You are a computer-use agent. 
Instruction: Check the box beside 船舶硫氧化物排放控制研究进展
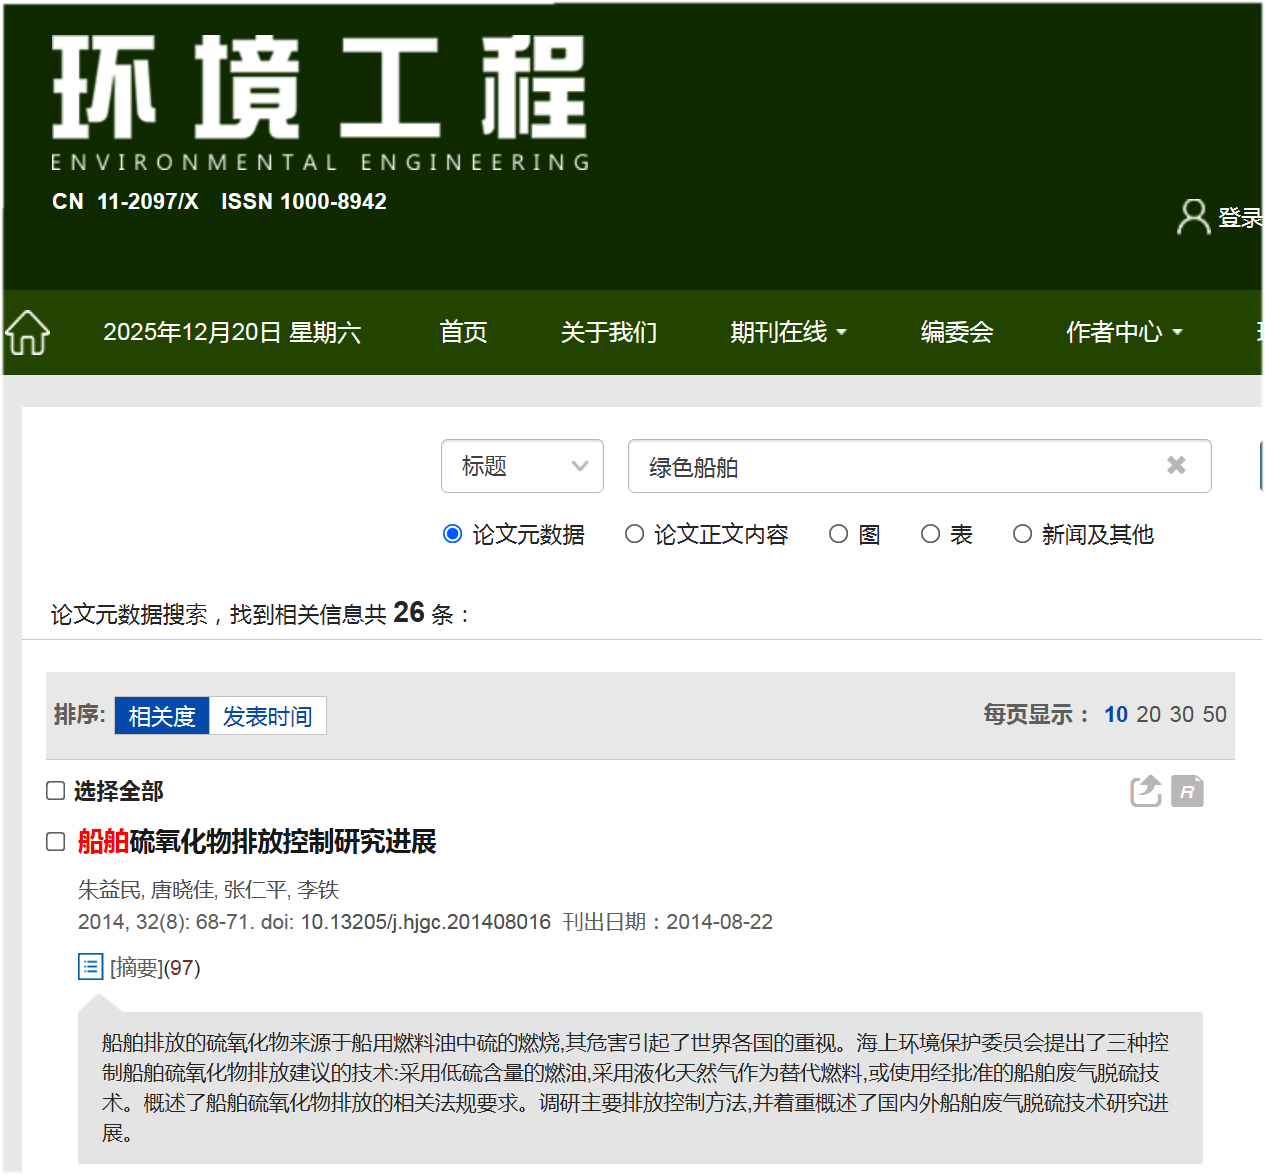point(56,842)
